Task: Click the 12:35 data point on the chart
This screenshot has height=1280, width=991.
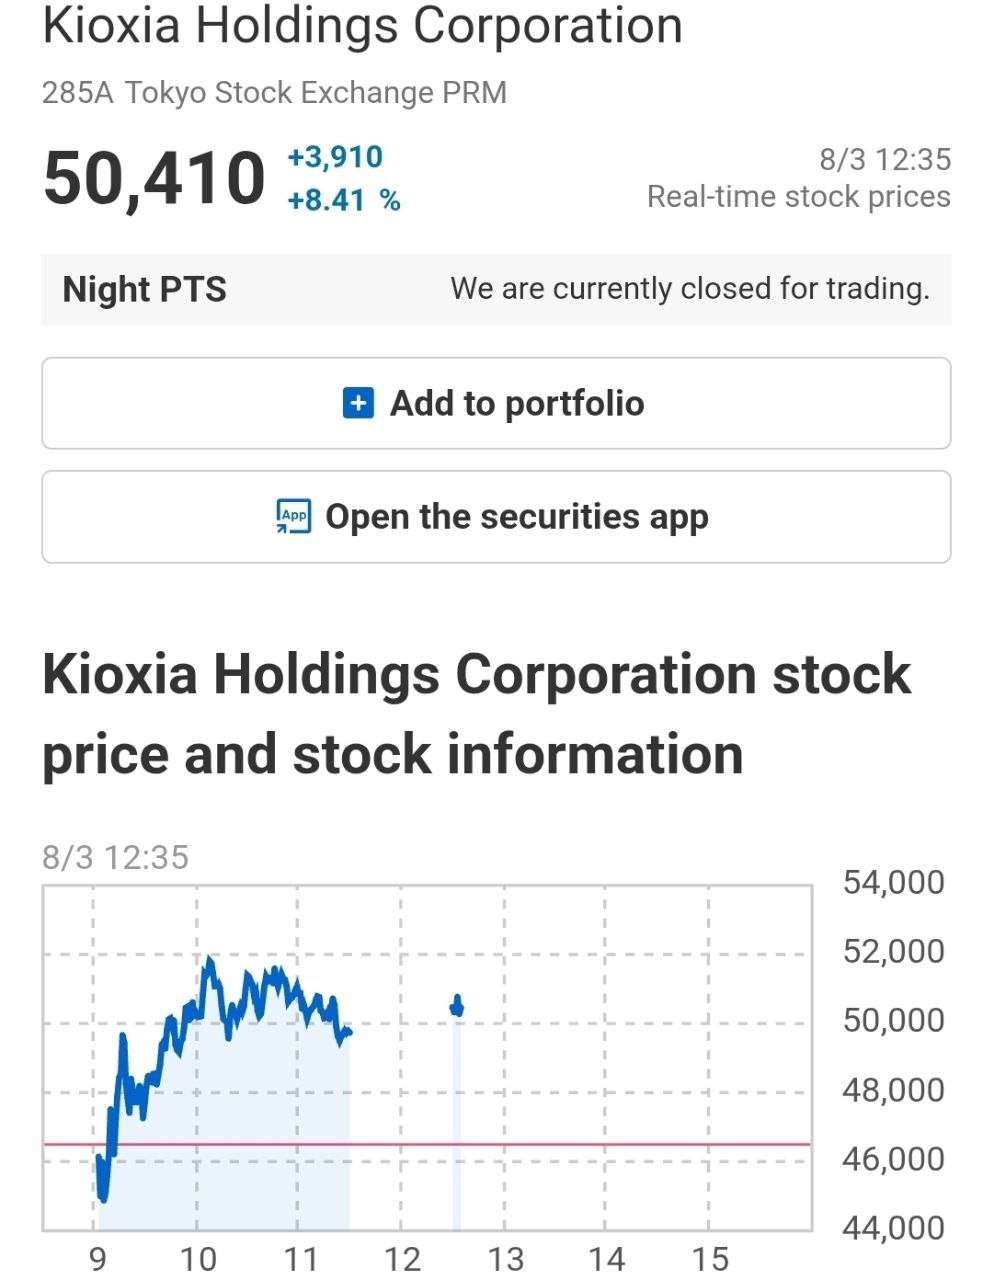Action: click(x=457, y=1006)
